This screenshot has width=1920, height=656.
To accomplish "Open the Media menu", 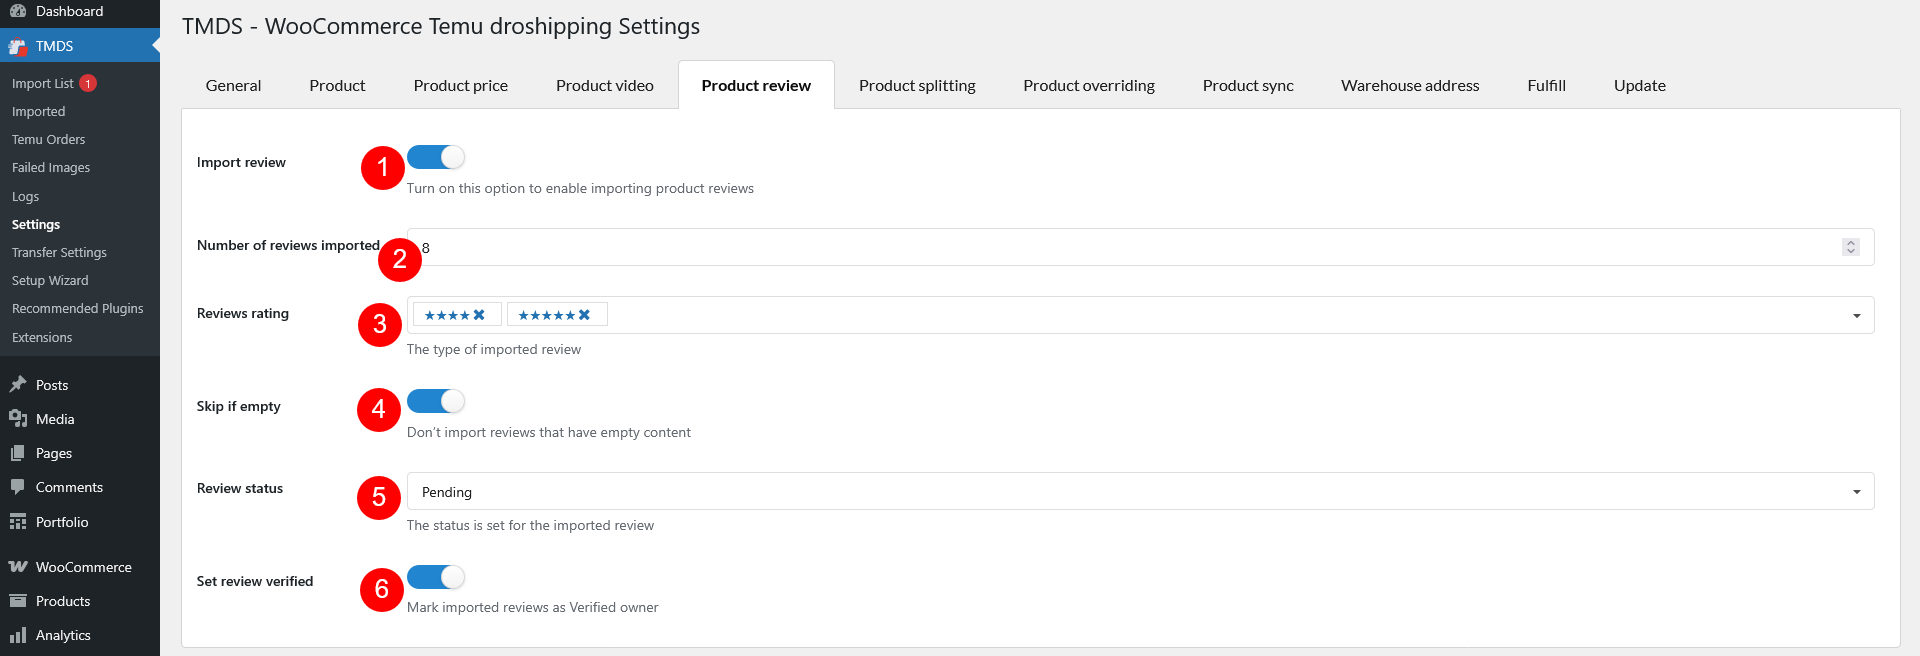I will click(80, 419).
